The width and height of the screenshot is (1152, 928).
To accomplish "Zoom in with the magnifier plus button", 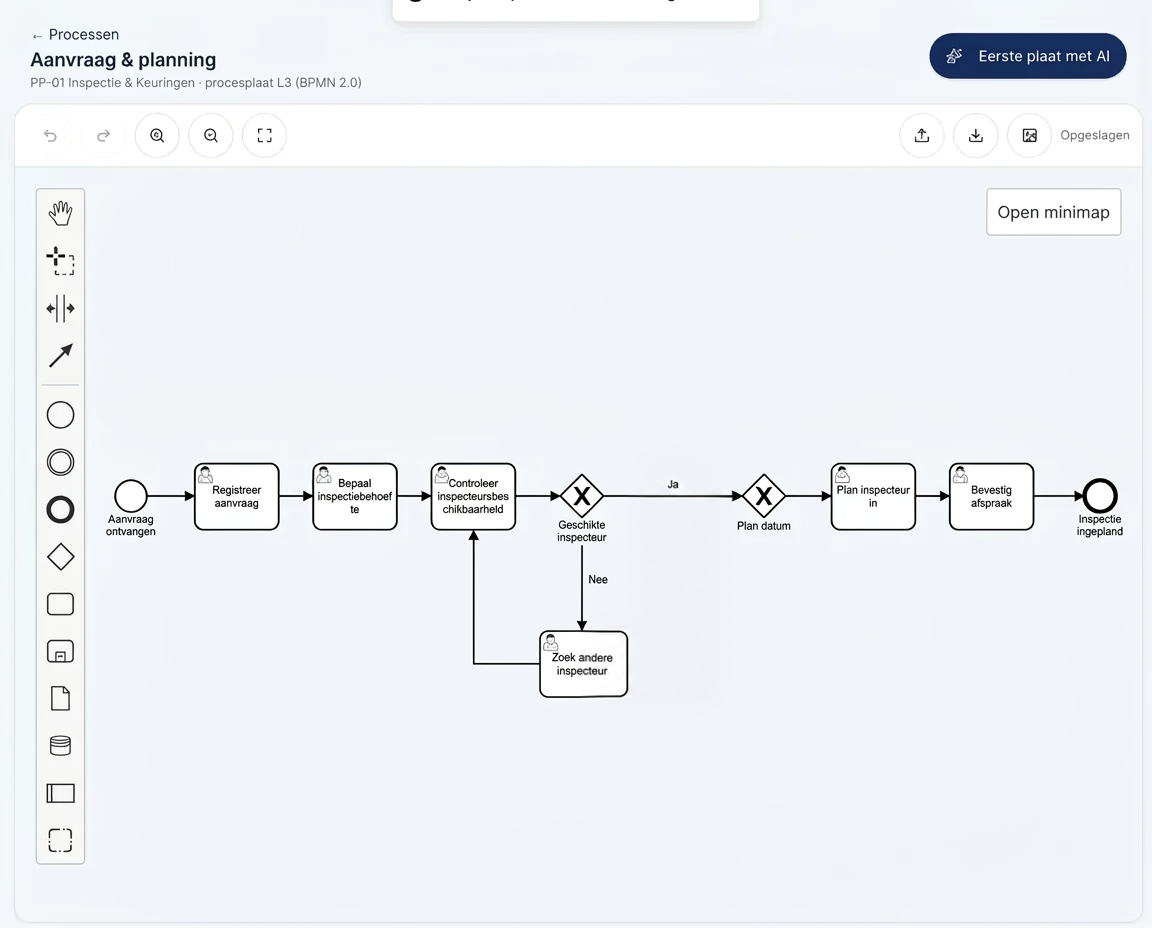I will pyautogui.click(x=157, y=135).
